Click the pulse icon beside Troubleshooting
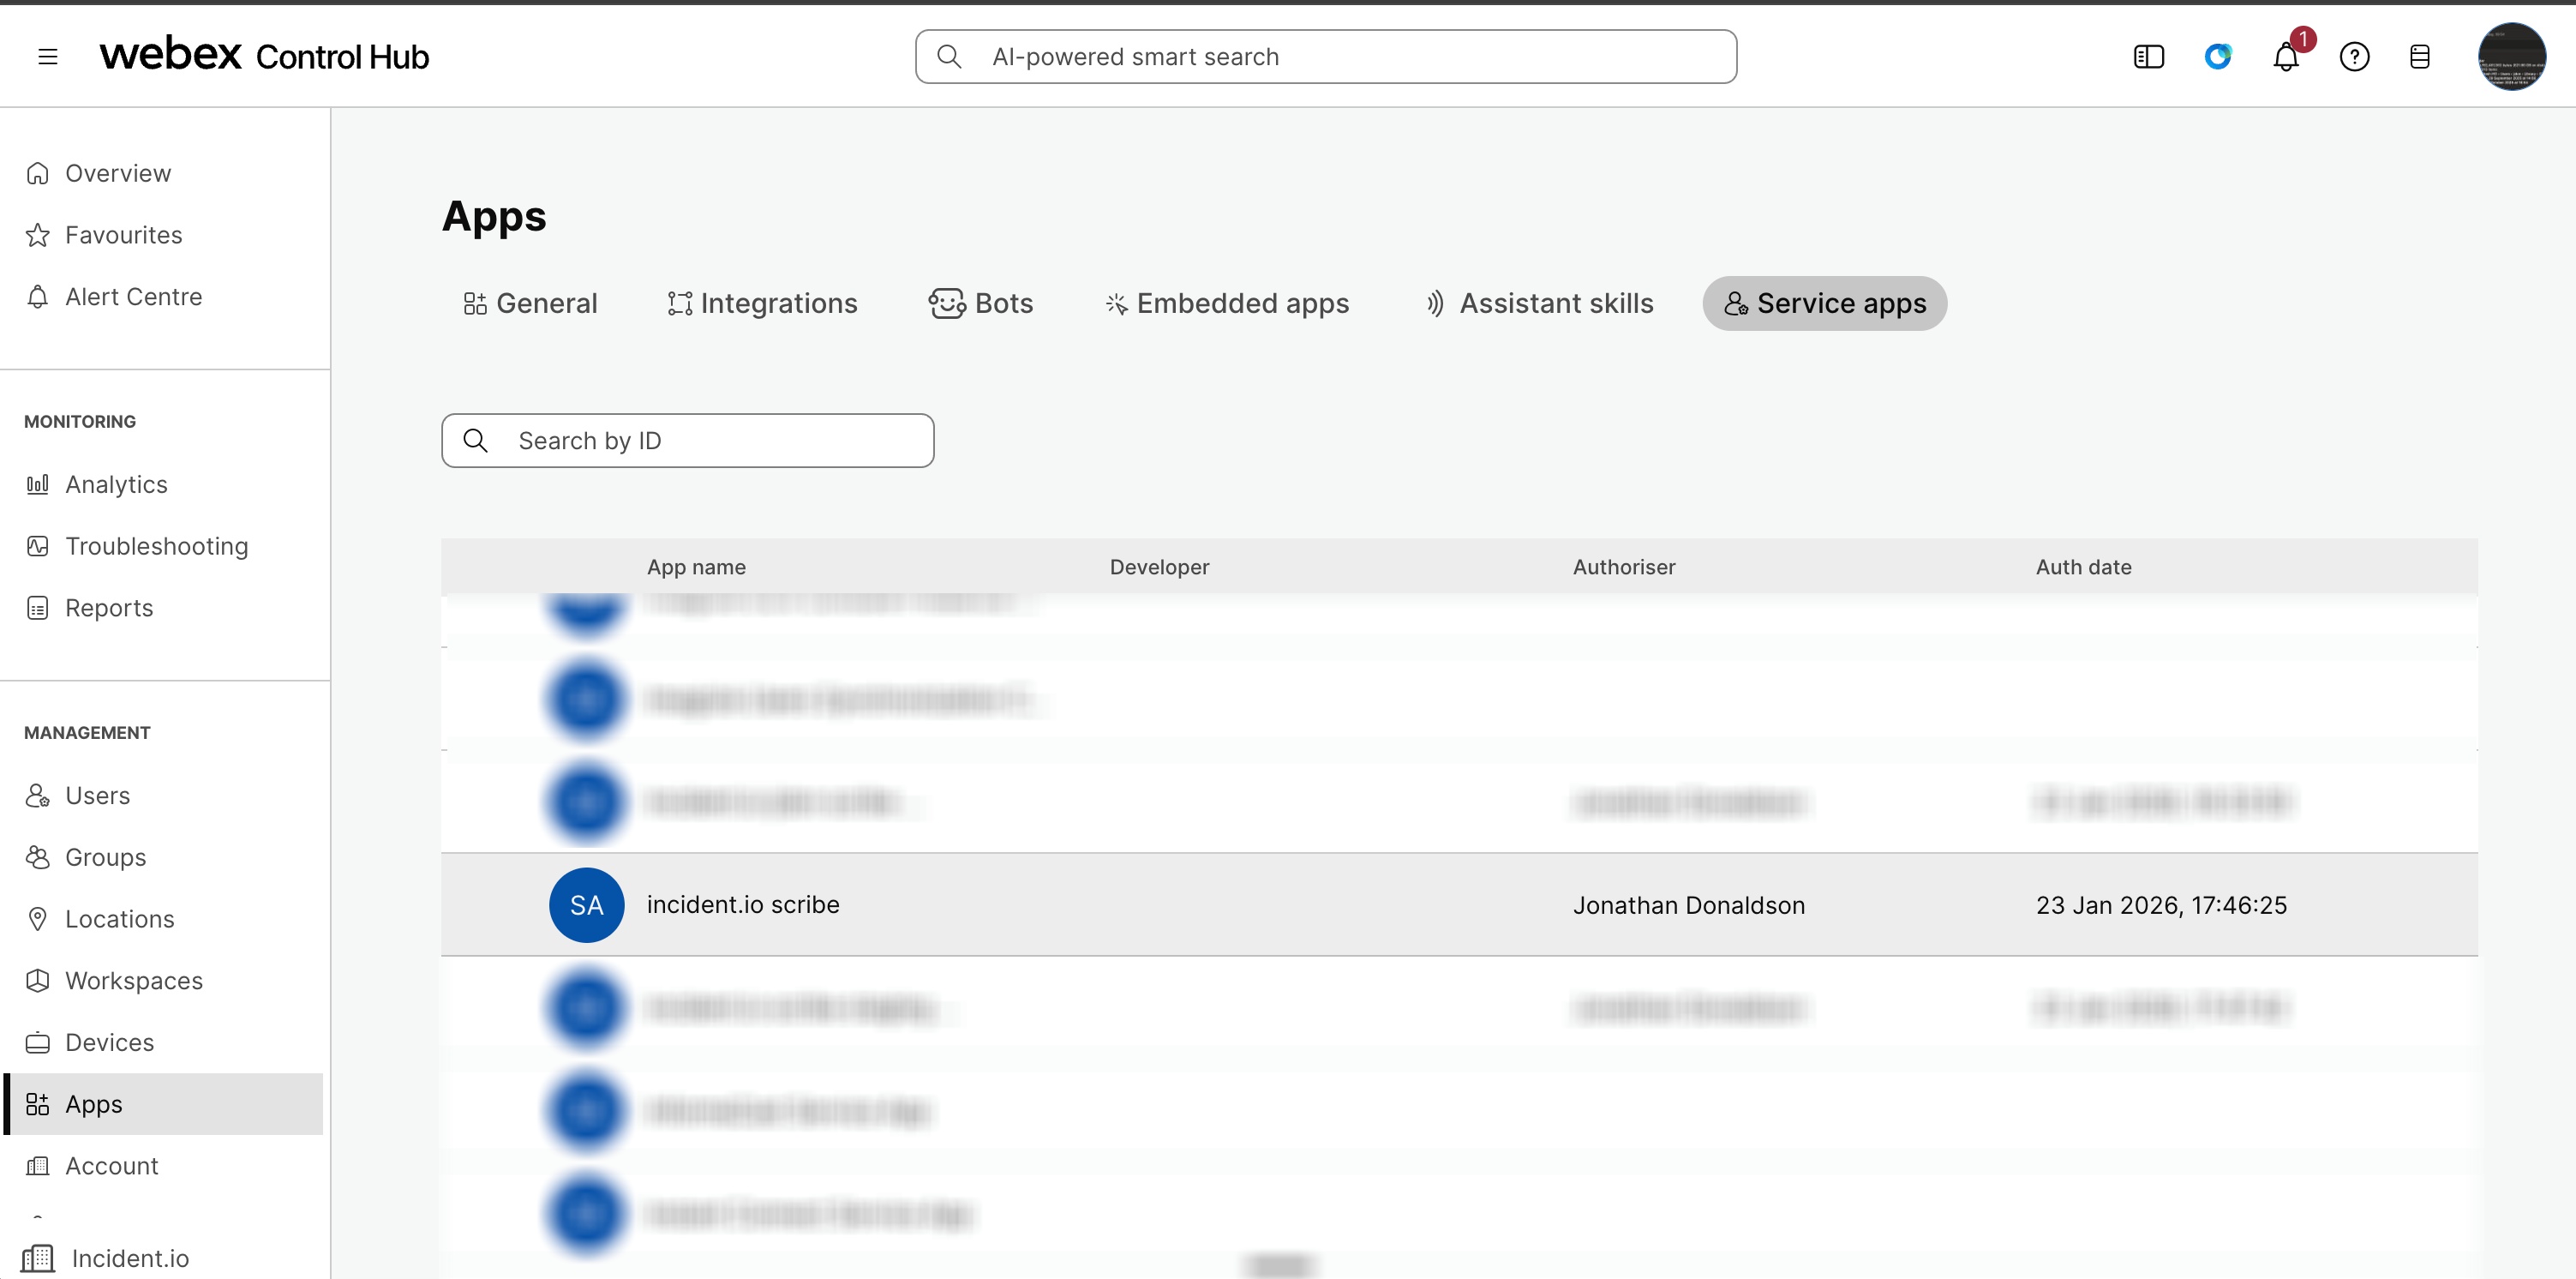The image size is (2576, 1279). (37, 546)
